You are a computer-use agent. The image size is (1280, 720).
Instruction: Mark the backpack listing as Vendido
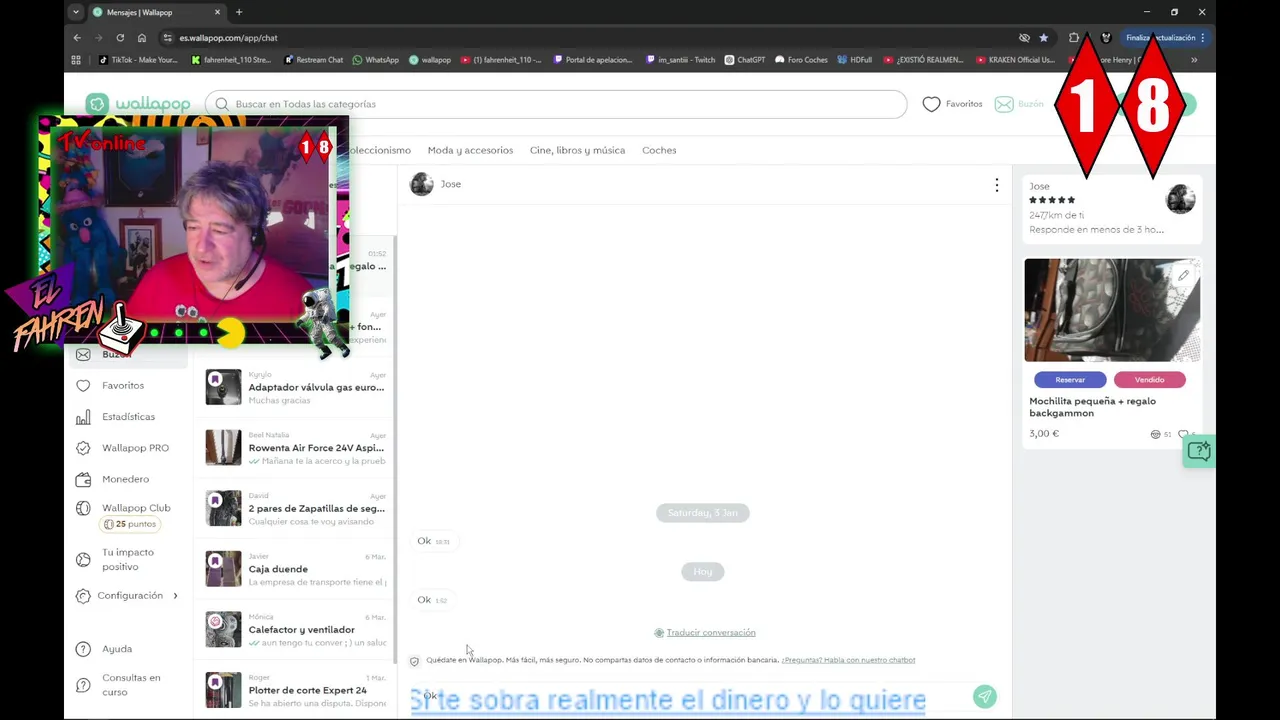click(x=1149, y=380)
